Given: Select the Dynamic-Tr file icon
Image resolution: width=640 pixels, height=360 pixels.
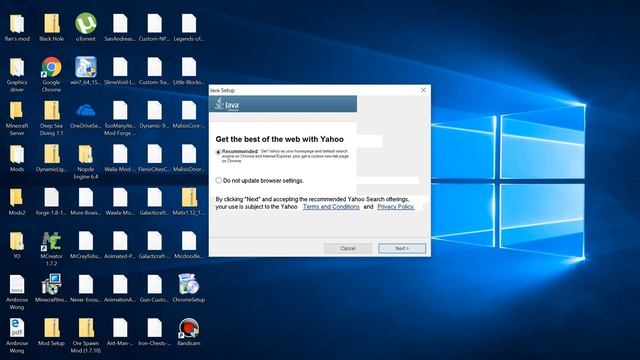Looking at the screenshot, I should pos(154,114).
